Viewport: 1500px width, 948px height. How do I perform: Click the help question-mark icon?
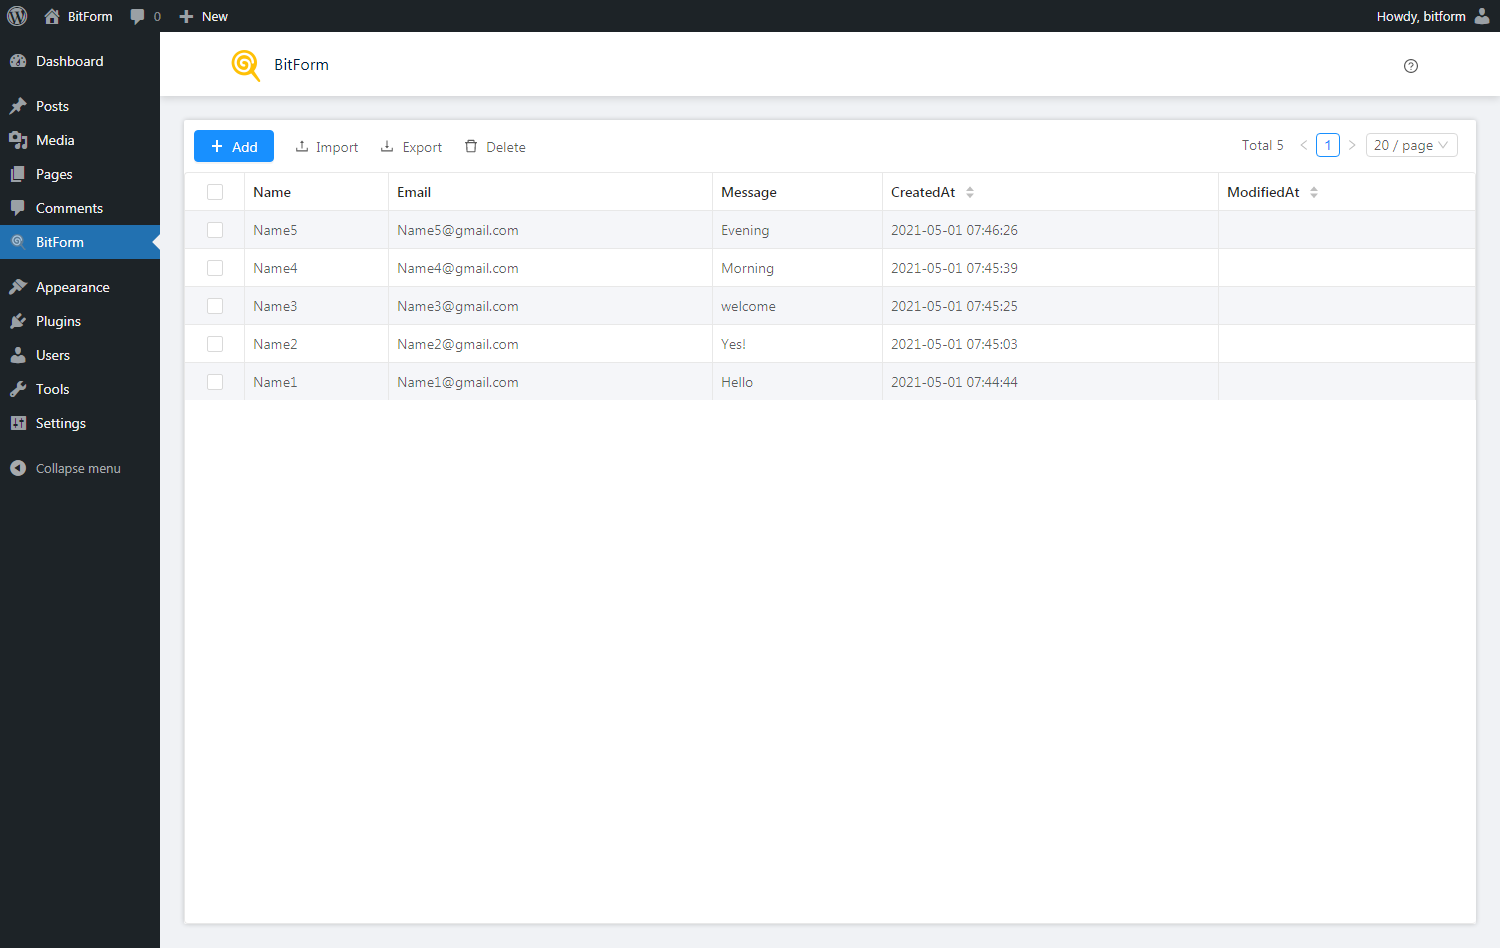[1411, 66]
